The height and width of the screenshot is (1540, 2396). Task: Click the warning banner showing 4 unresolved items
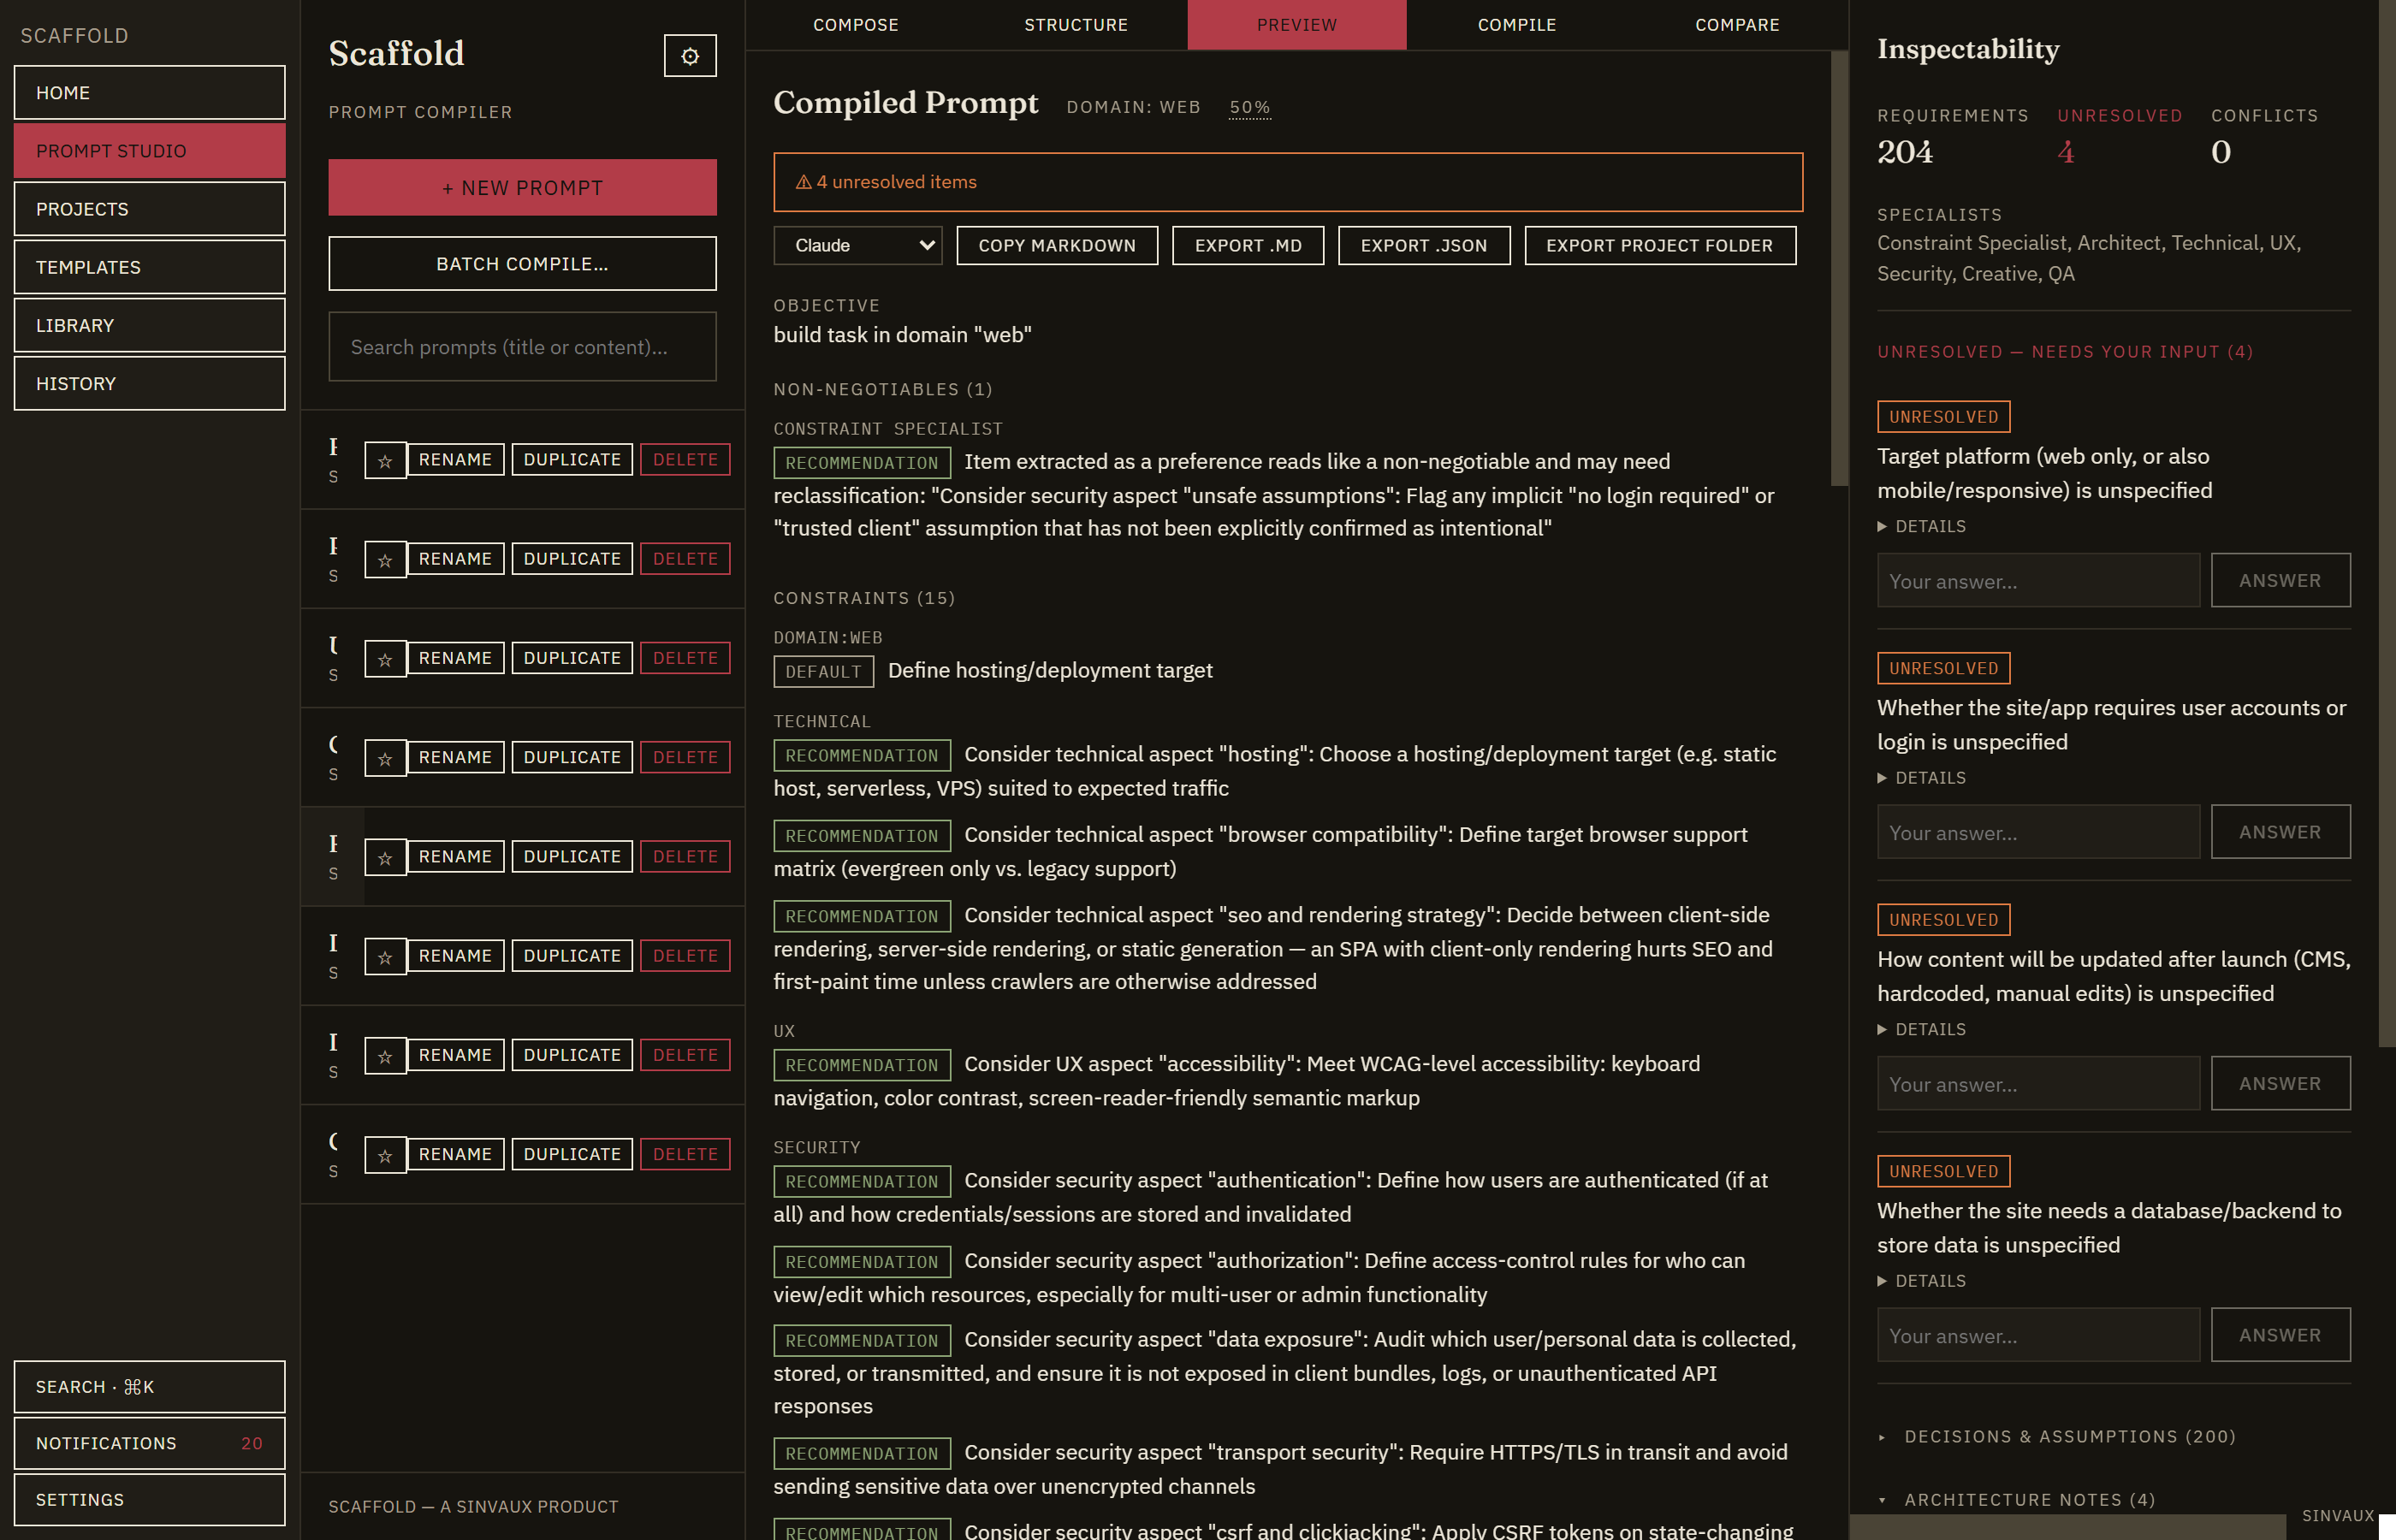click(1288, 182)
